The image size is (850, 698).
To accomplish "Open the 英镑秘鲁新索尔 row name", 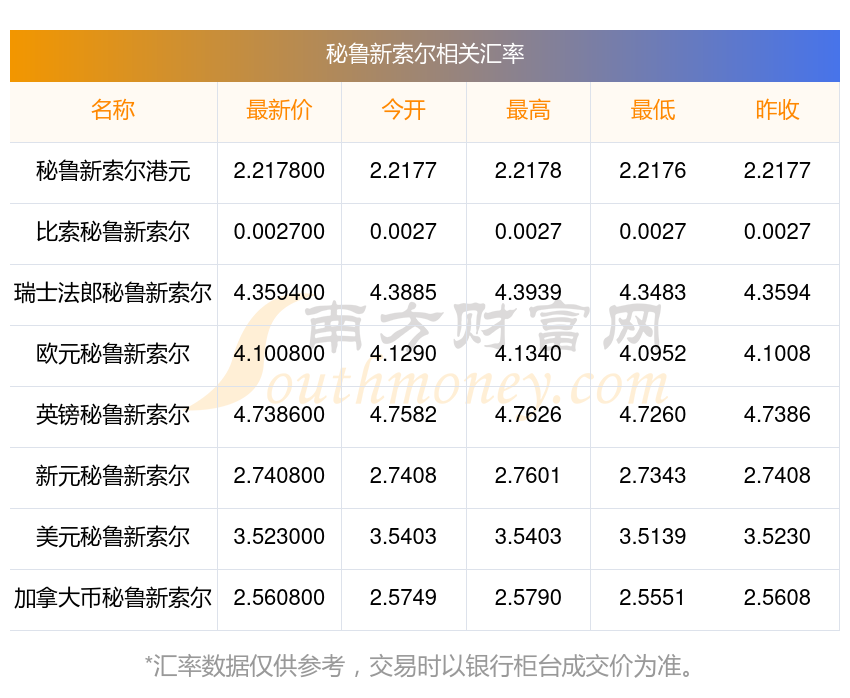I will [113, 415].
